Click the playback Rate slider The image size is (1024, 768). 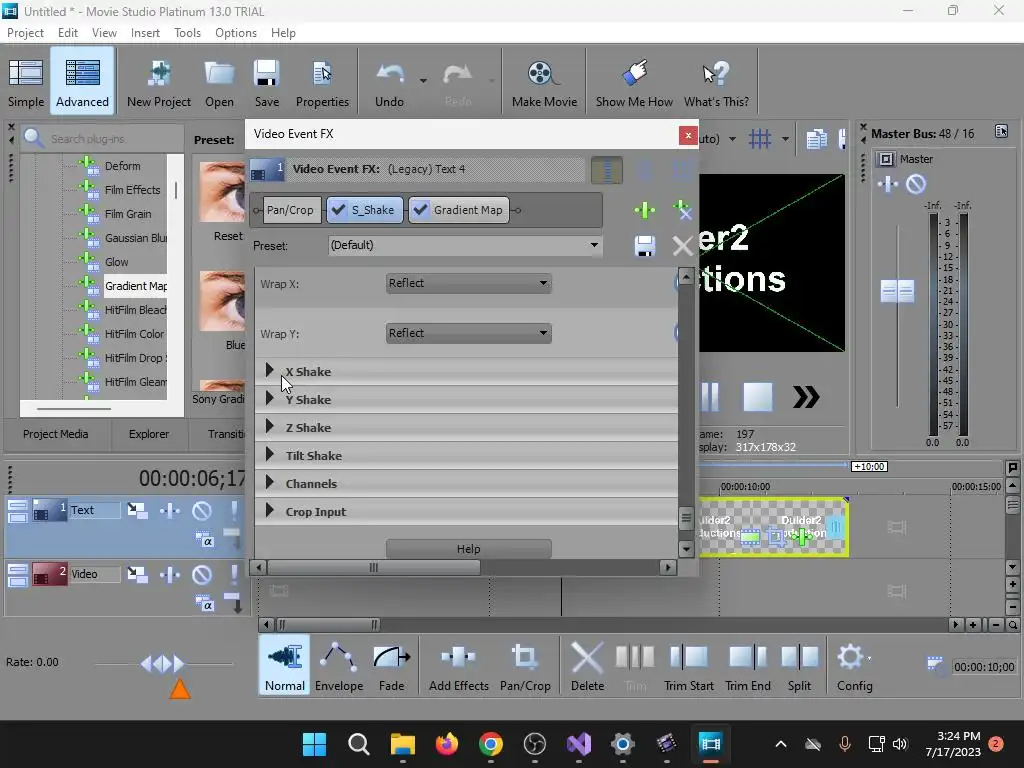tap(163, 664)
